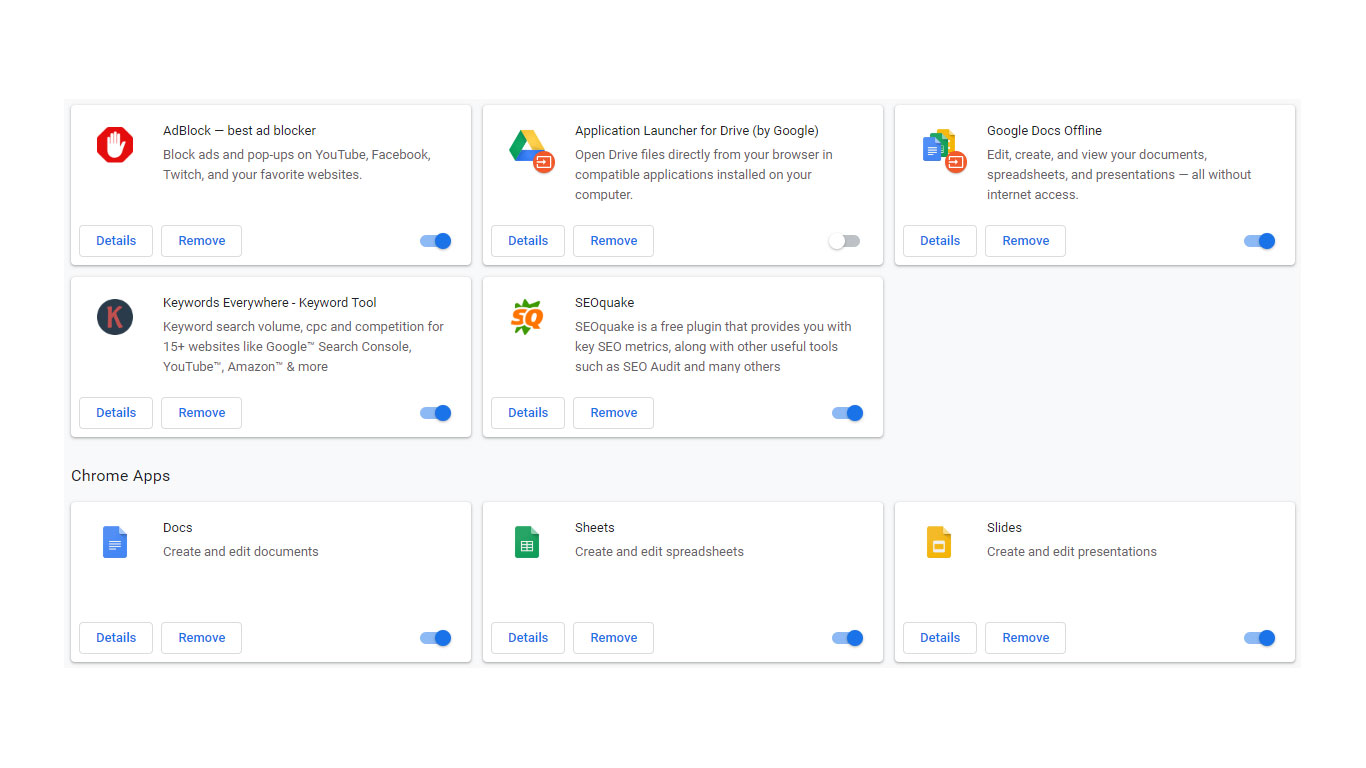Click 'Keywords Everywhere - Keyword Tool' title
The height and width of the screenshot is (768, 1366).
tap(270, 303)
